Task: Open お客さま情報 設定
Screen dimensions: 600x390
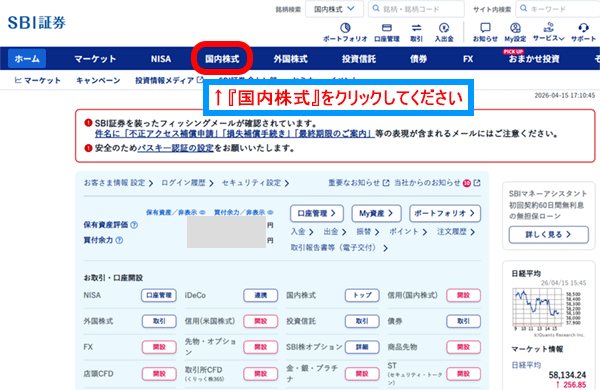Action: coord(118,183)
